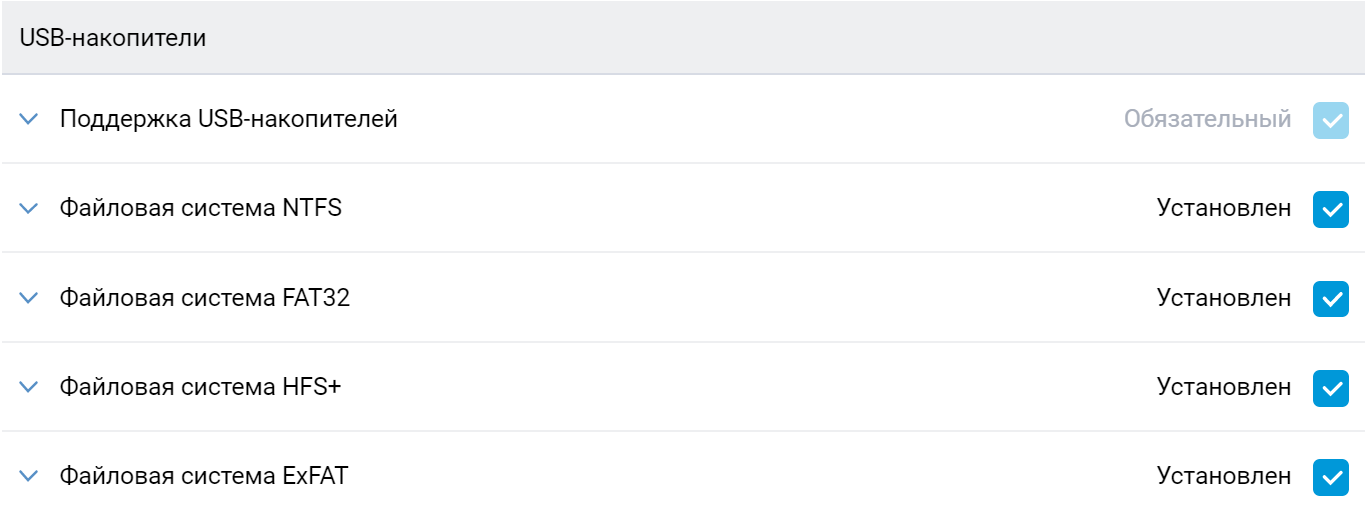This screenshot has height=519, width=1366.
Task: Select the Файловая система HFS+ row label
Action: click(x=200, y=387)
